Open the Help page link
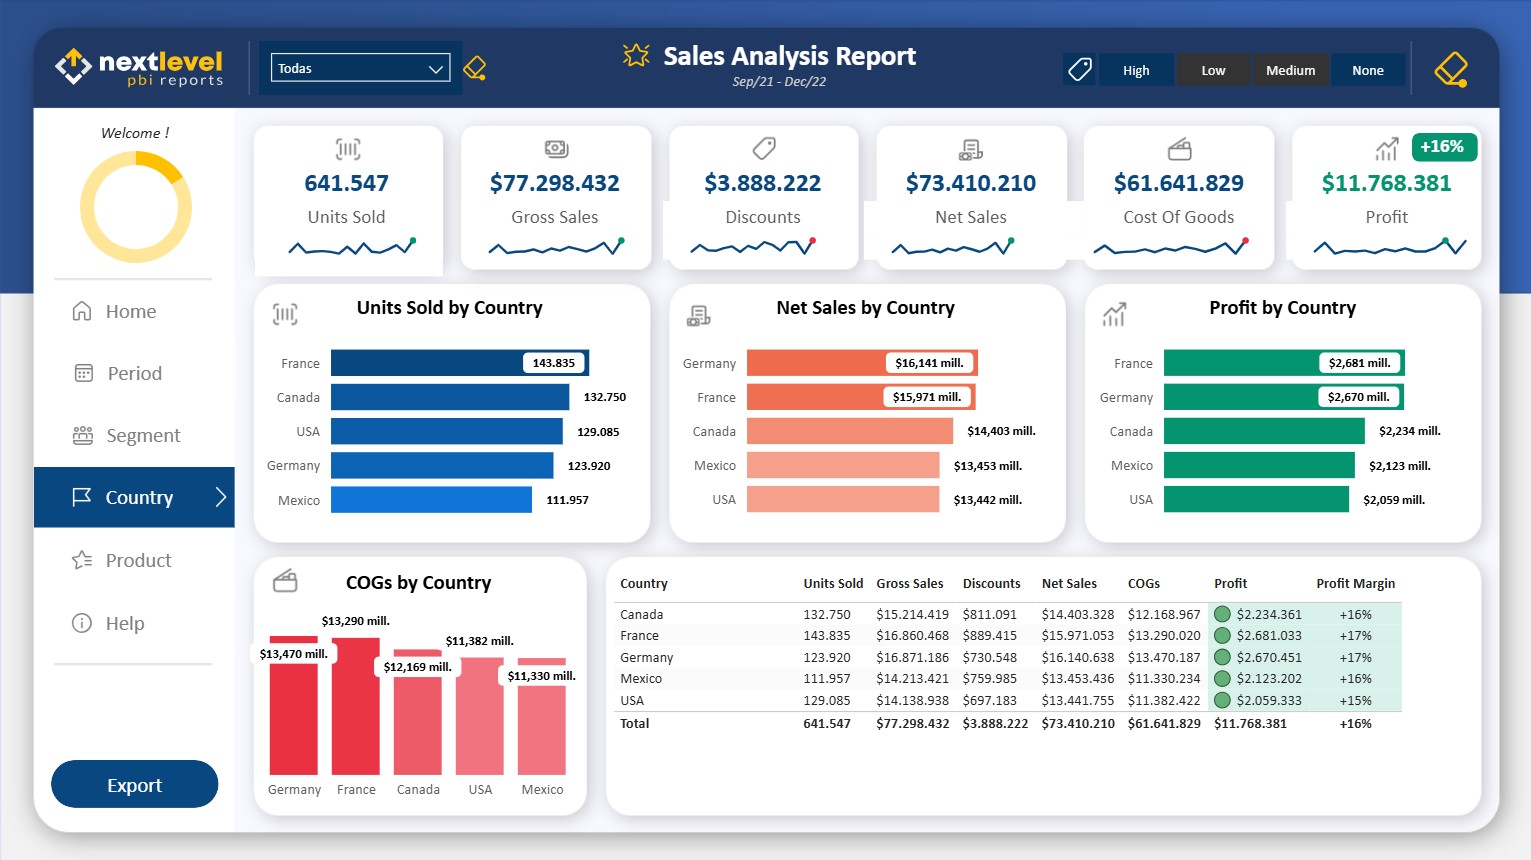The width and height of the screenshot is (1531, 860). (125, 623)
